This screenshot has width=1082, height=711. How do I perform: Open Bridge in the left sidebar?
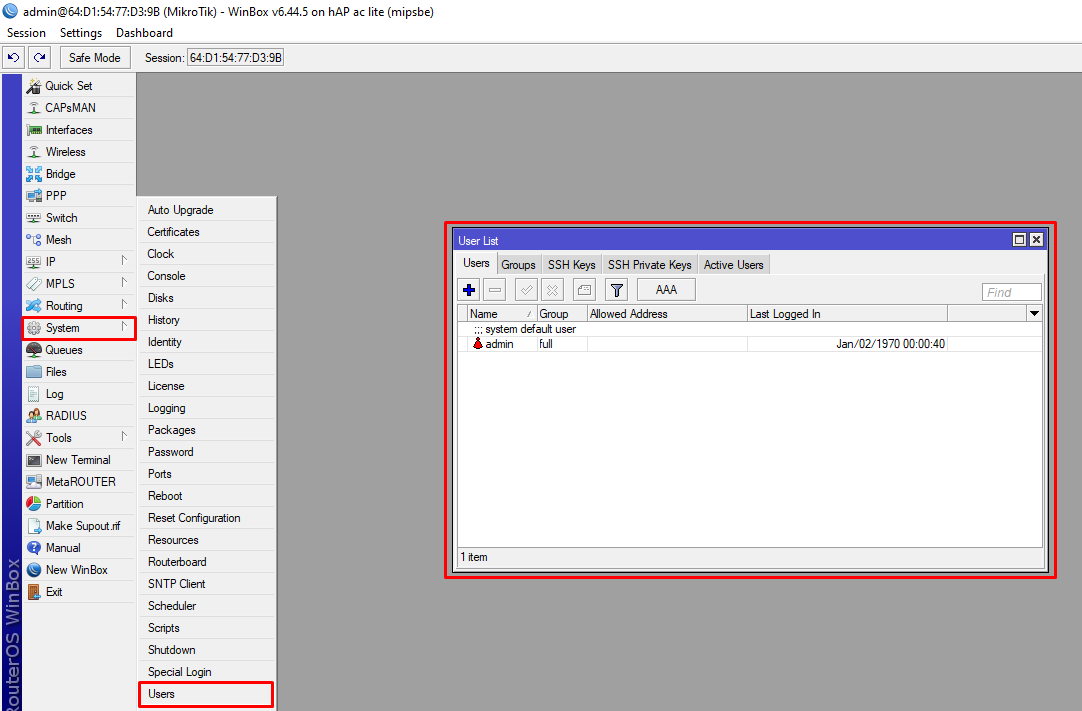60,174
